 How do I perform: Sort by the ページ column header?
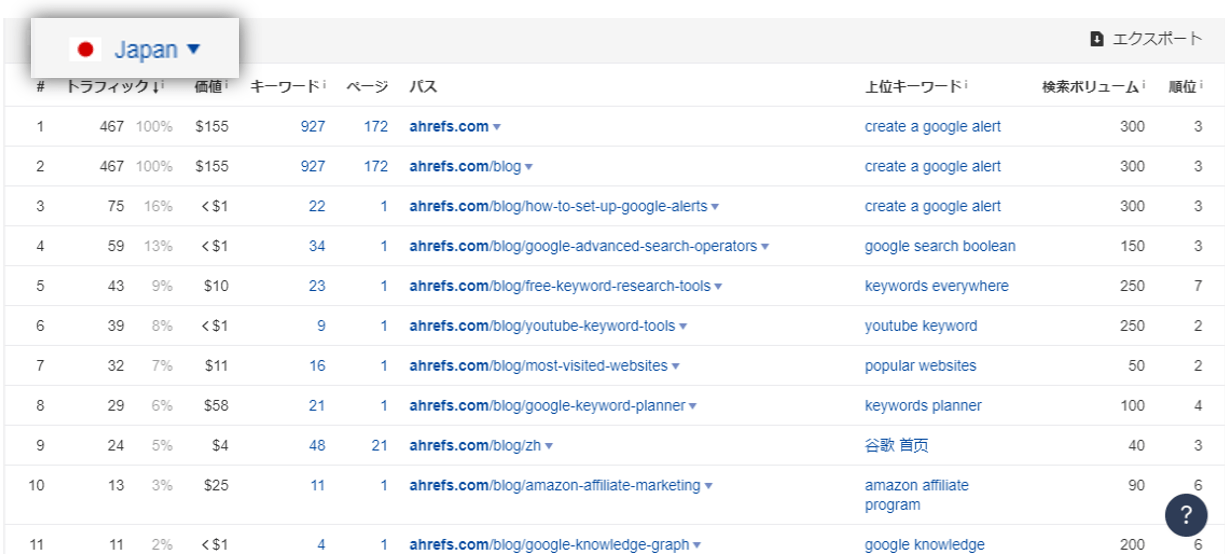tap(367, 87)
